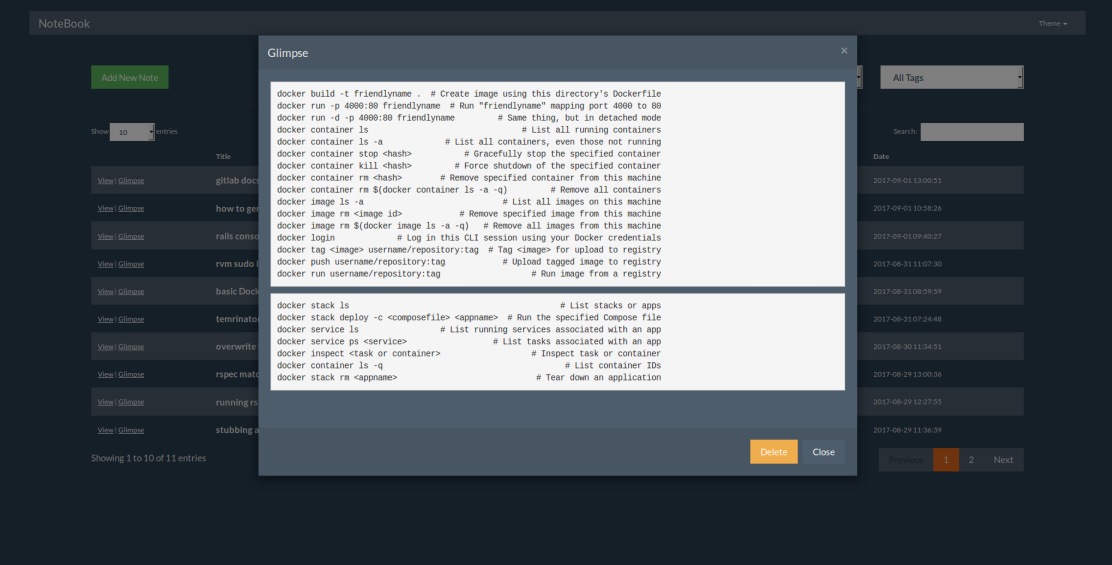Open Glimpse link for the rspec note
Viewport: 1112px width, 565px height.
(x=130, y=374)
